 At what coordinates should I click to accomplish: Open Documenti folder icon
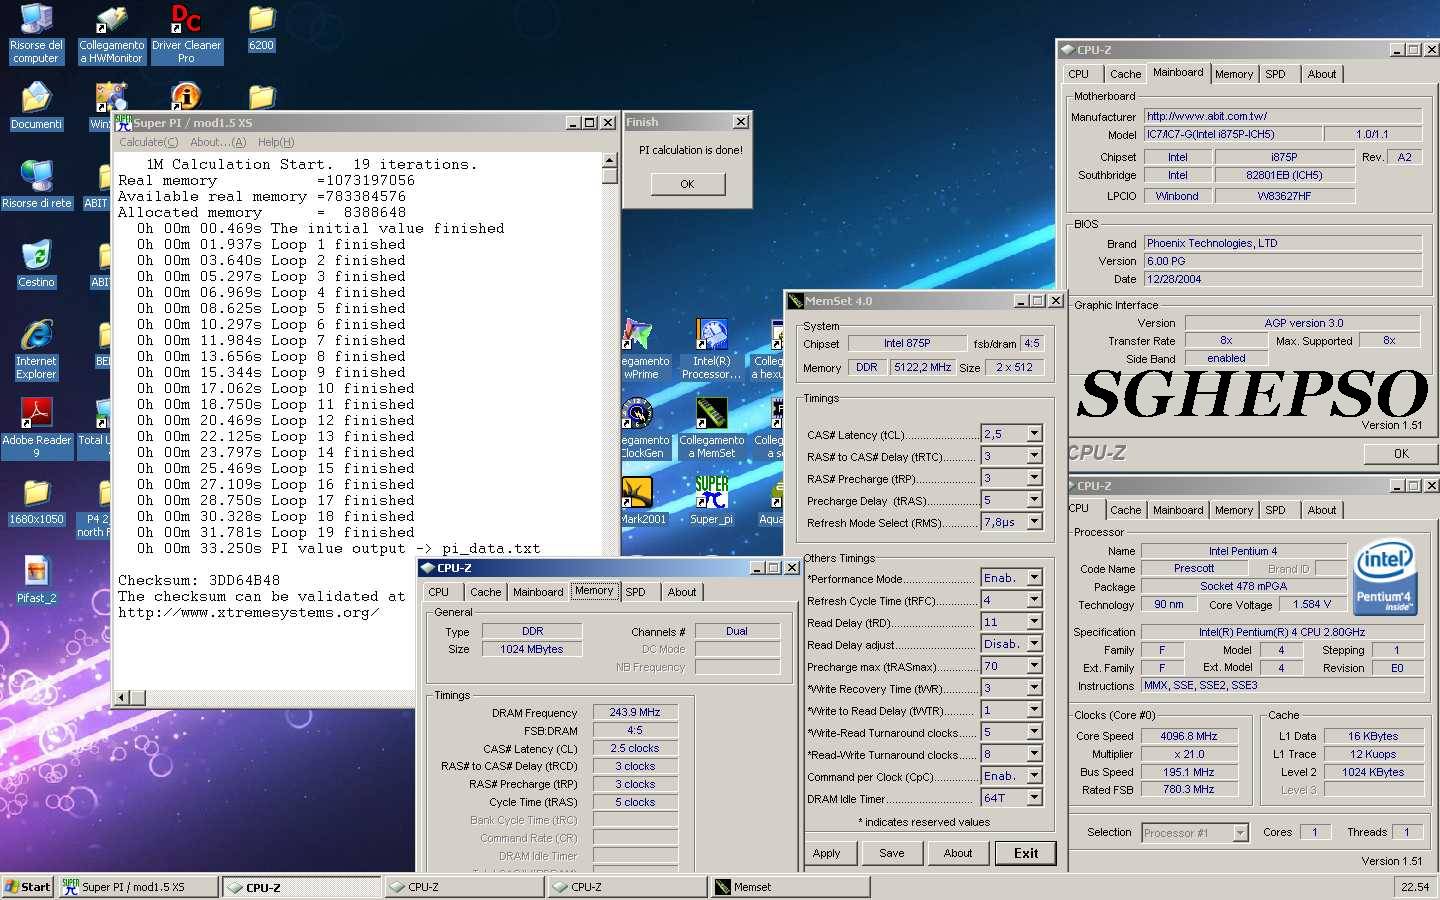point(36,106)
